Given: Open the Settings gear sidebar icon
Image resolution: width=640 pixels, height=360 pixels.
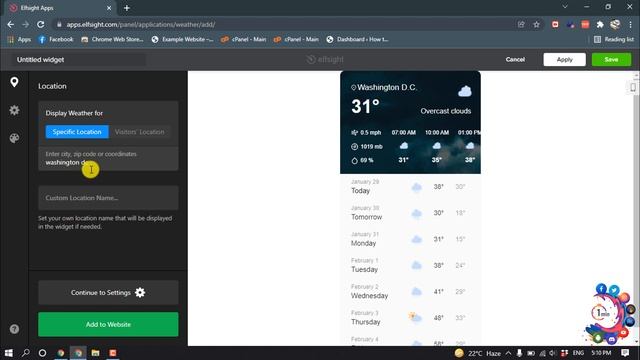Looking at the screenshot, I should point(14,110).
